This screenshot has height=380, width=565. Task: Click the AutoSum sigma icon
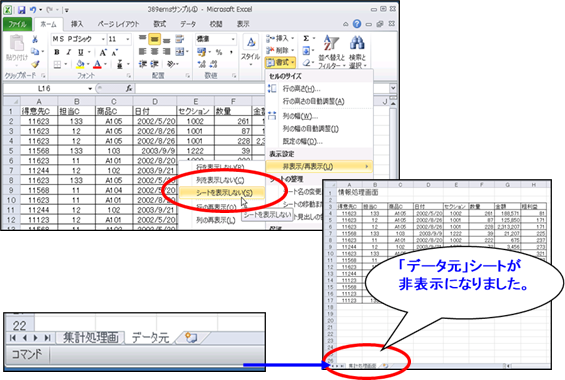(306, 38)
